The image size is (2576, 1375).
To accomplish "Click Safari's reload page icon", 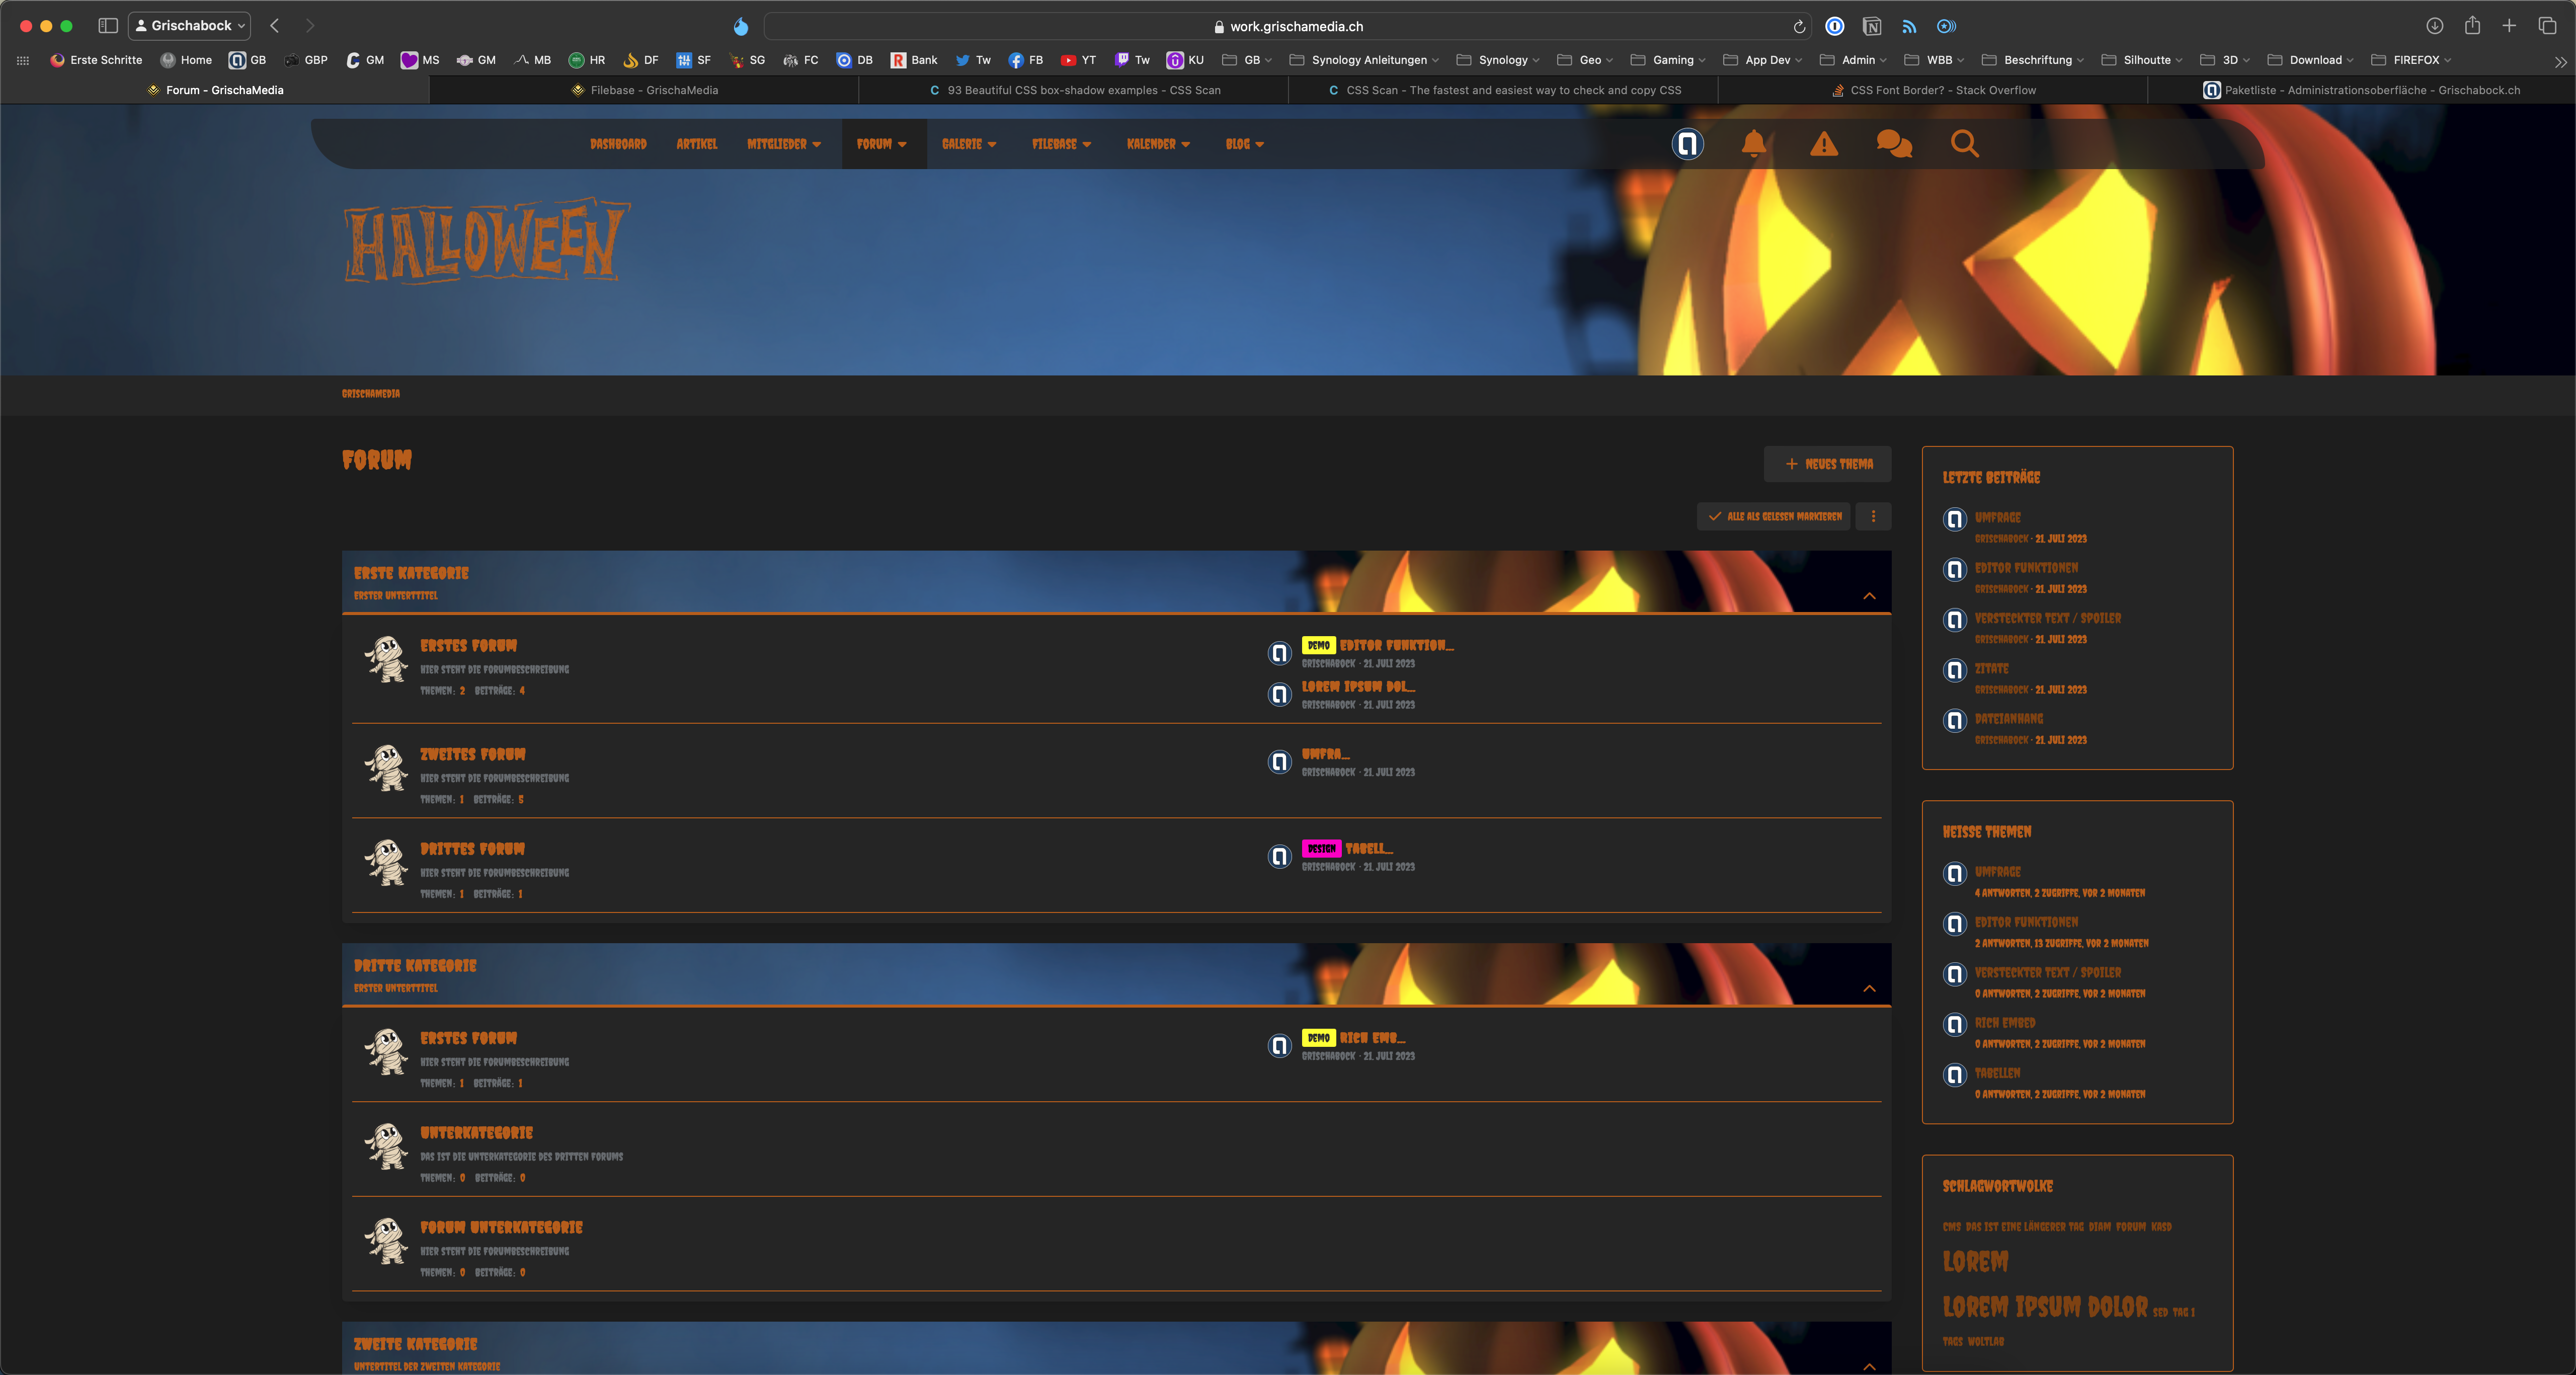I will (1798, 27).
